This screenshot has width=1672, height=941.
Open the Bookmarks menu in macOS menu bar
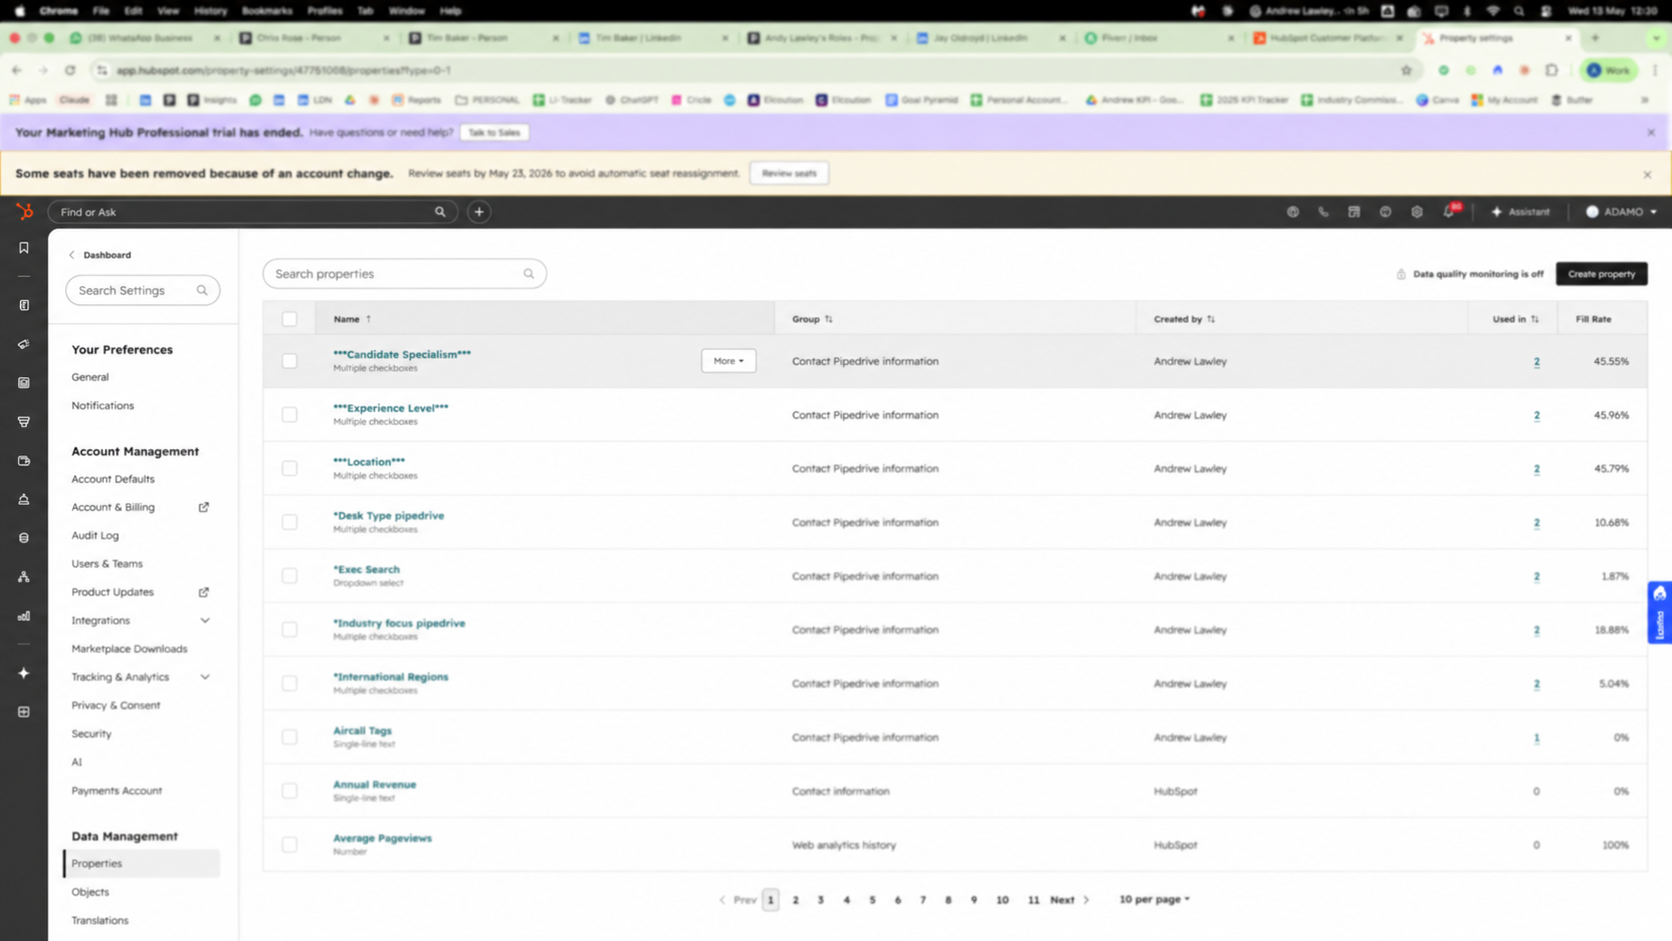[x=267, y=11]
